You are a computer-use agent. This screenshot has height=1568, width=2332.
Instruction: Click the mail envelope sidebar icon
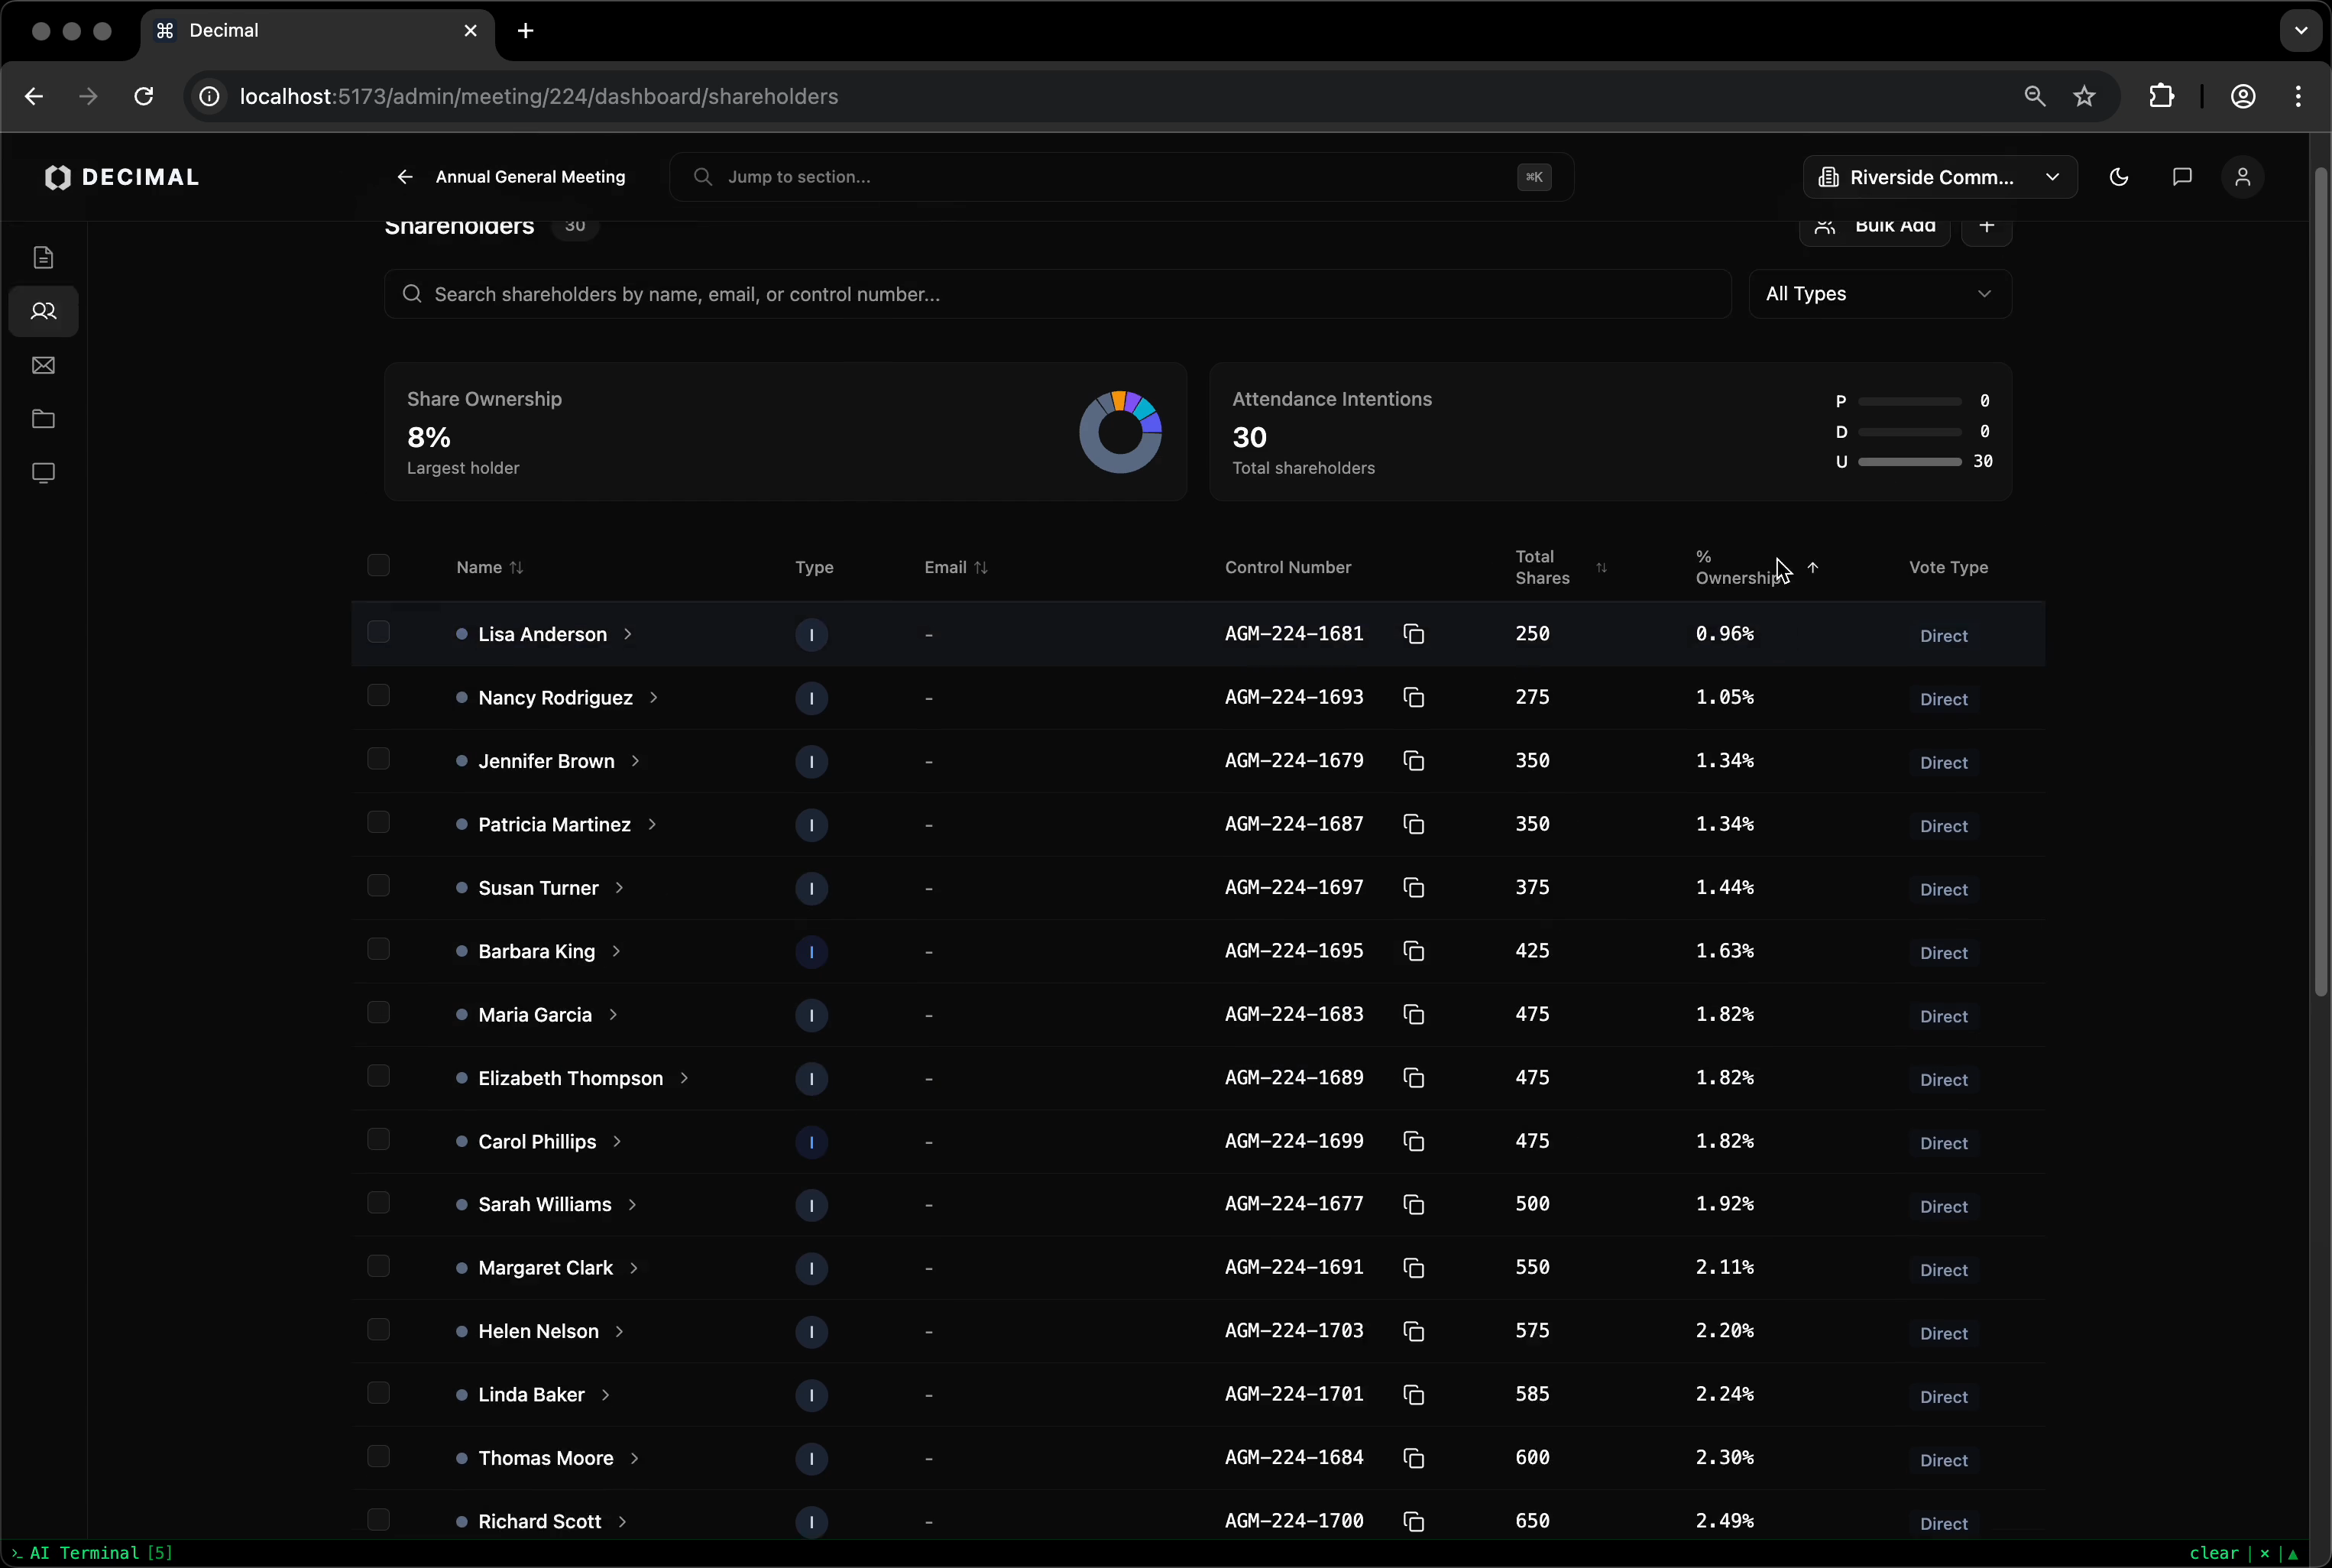coord(43,365)
